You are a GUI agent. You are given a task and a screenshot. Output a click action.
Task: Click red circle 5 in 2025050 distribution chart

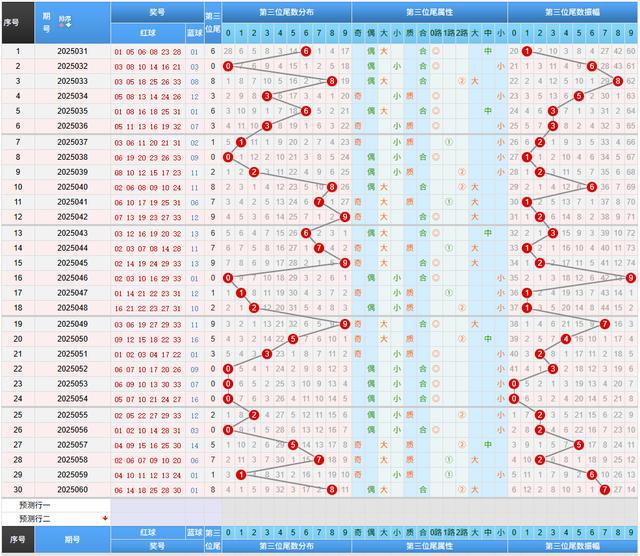coord(293,339)
